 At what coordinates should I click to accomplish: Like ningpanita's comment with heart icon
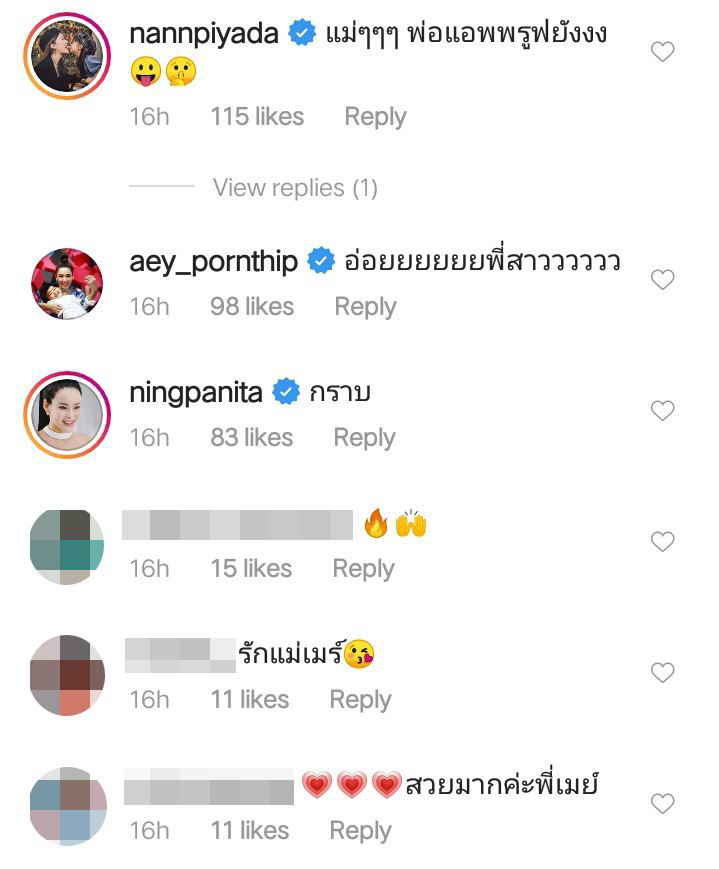tap(662, 410)
